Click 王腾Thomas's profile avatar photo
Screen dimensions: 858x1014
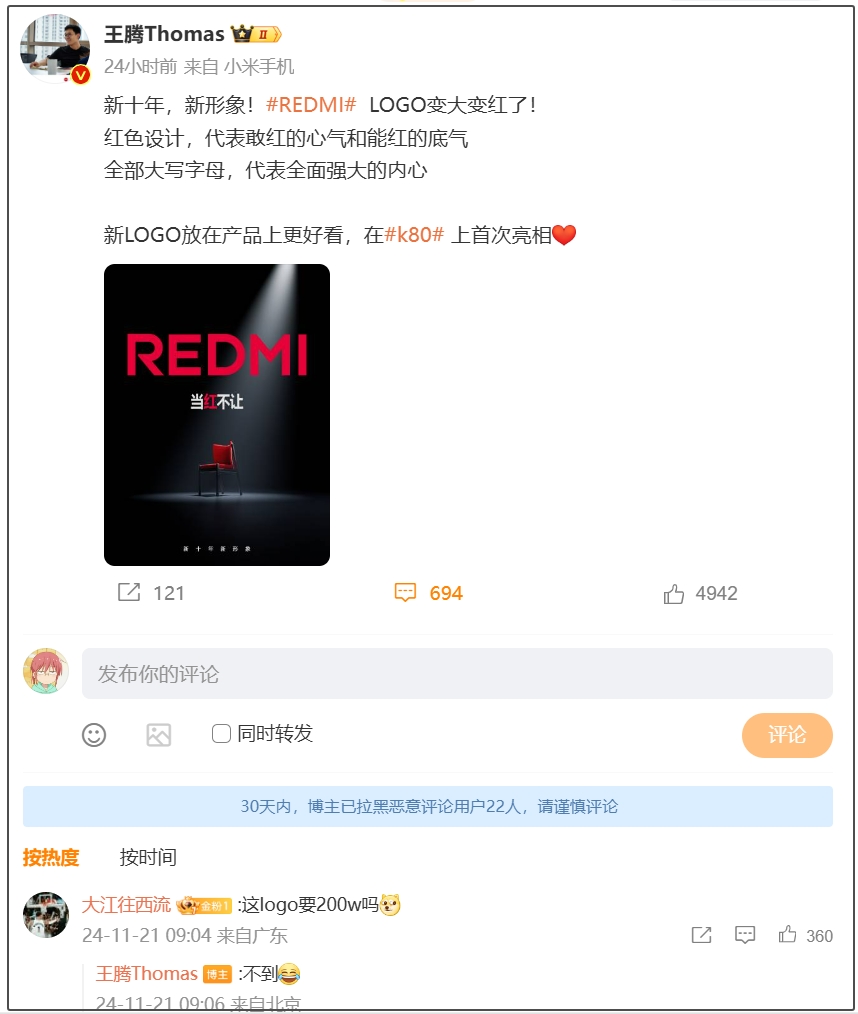pyautogui.click(x=55, y=49)
